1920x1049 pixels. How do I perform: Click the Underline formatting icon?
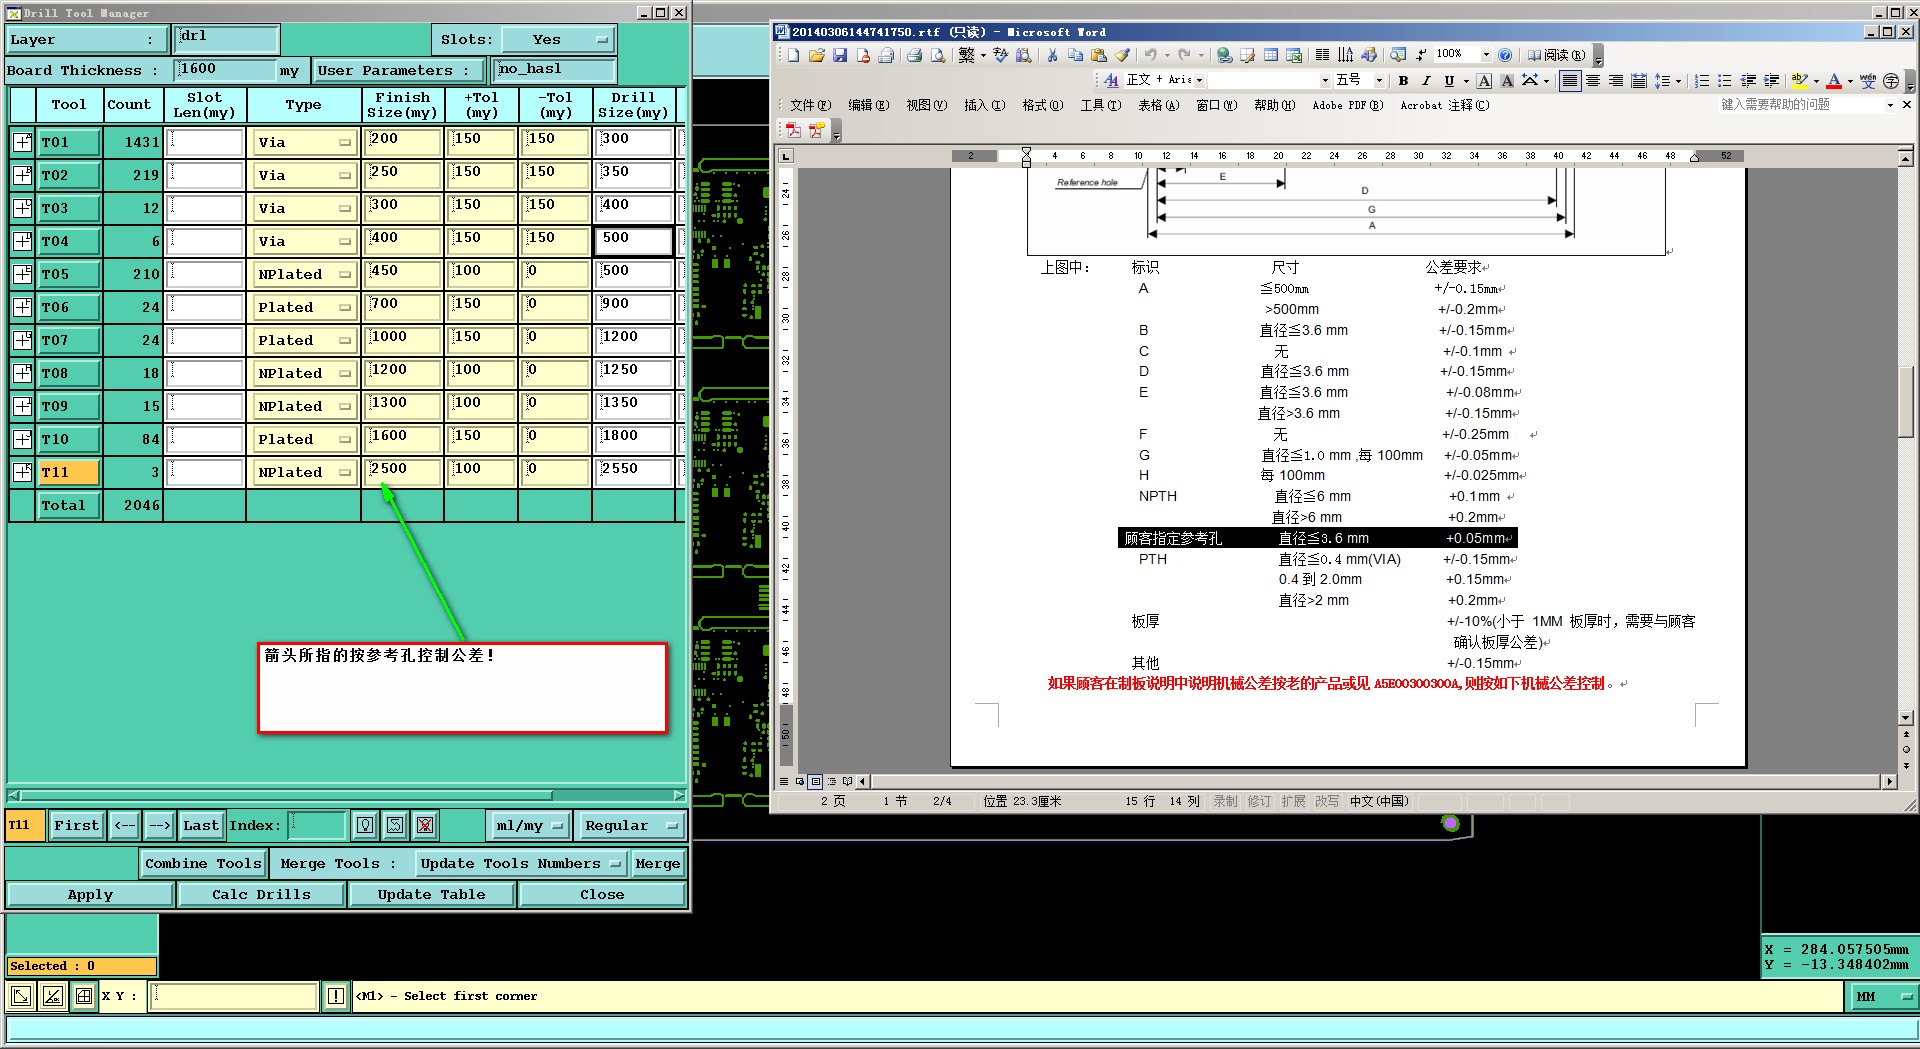(1449, 81)
